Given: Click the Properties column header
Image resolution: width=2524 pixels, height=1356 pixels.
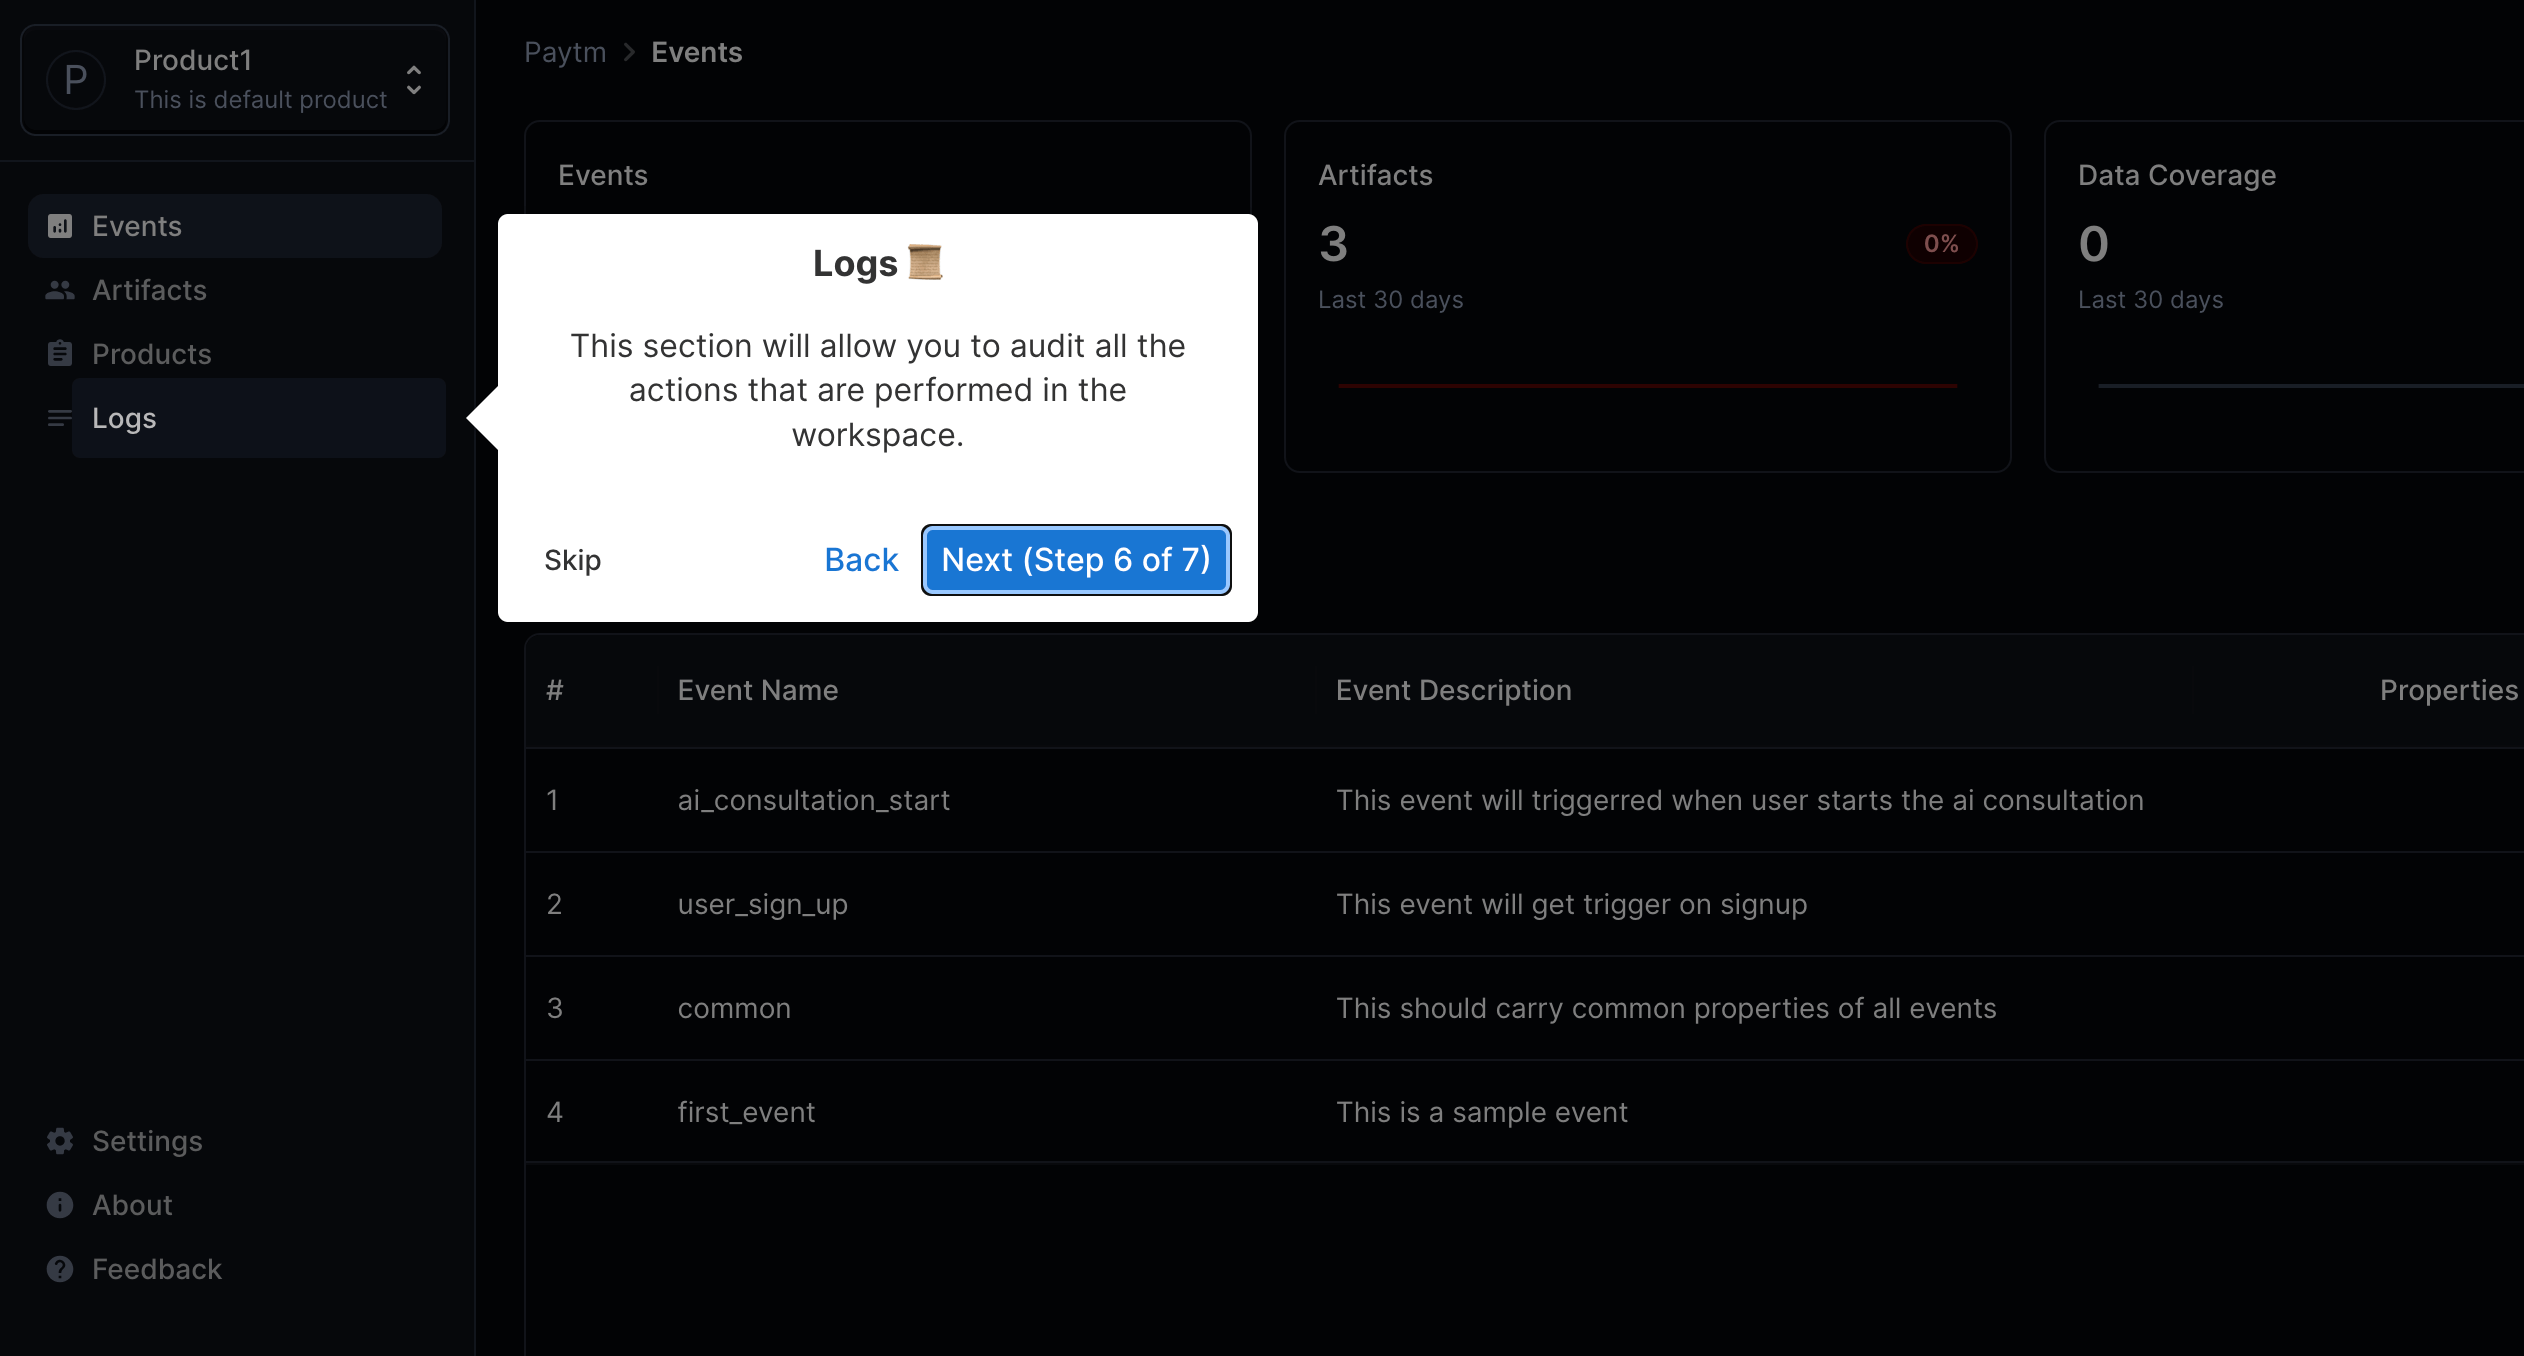Looking at the screenshot, I should click(x=2449, y=690).
